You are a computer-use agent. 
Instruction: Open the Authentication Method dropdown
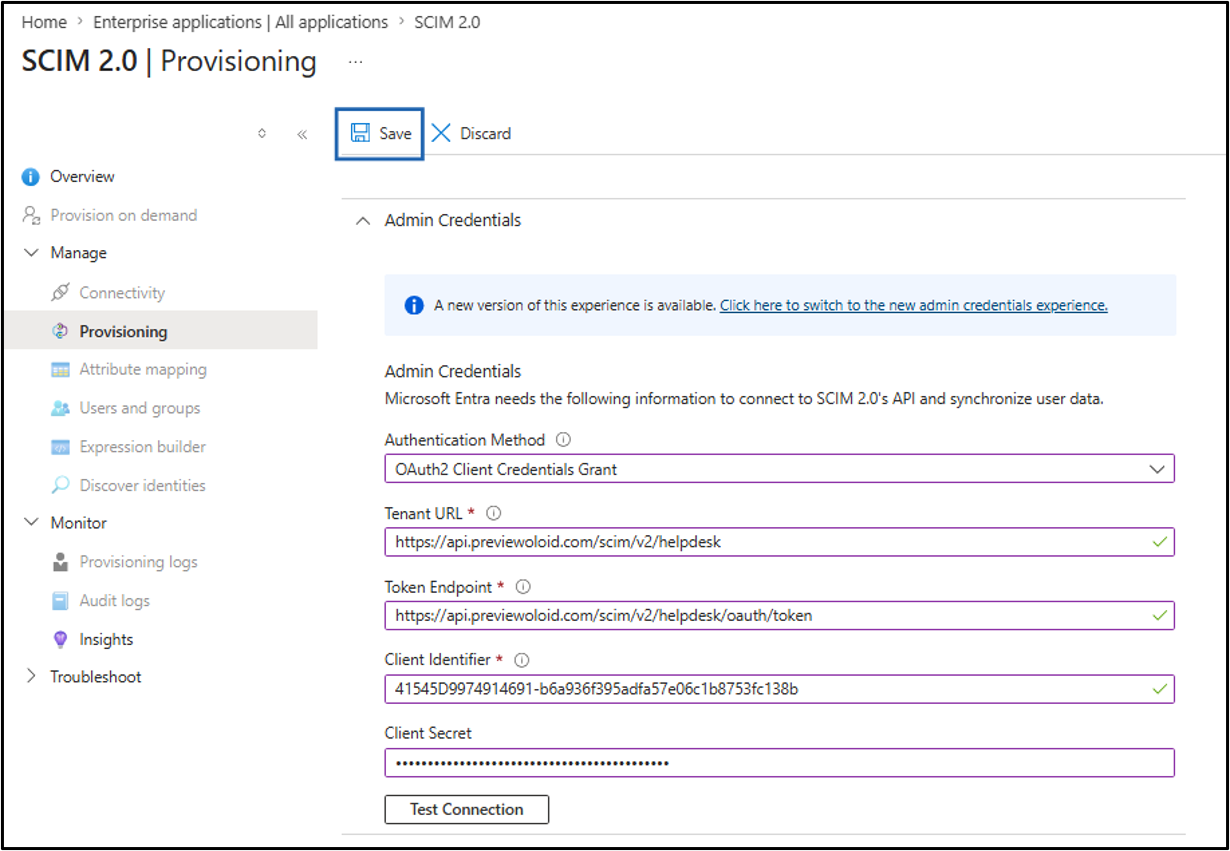pos(780,469)
